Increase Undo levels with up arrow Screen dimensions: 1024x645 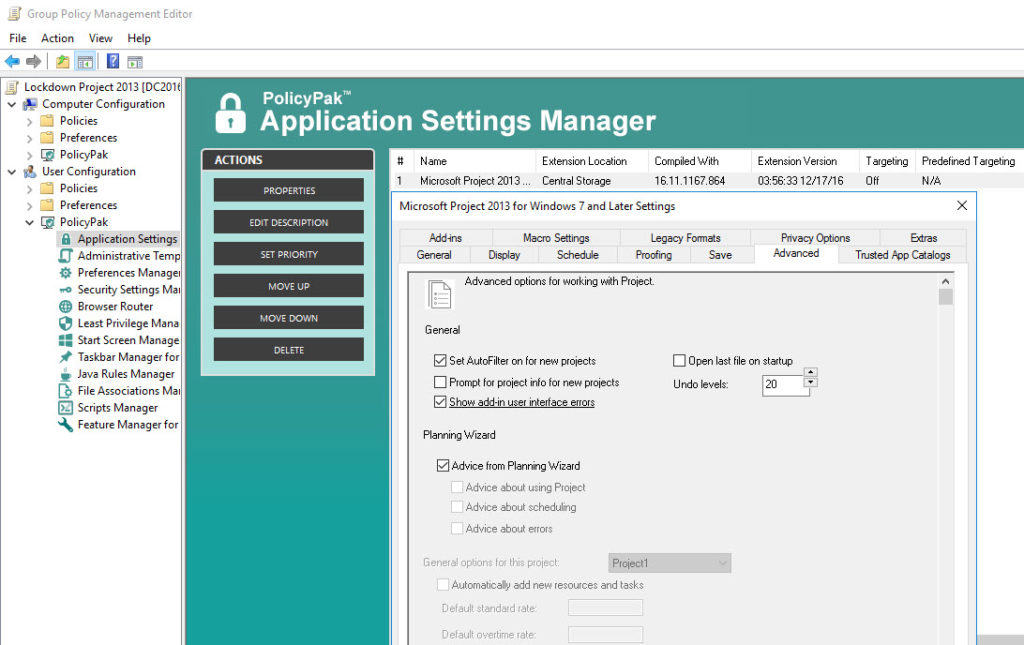pos(810,372)
